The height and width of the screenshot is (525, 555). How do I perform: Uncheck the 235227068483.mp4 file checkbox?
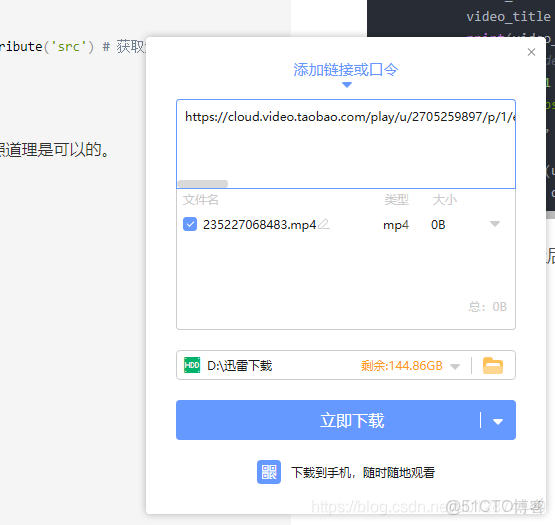click(x=190, y=224)
